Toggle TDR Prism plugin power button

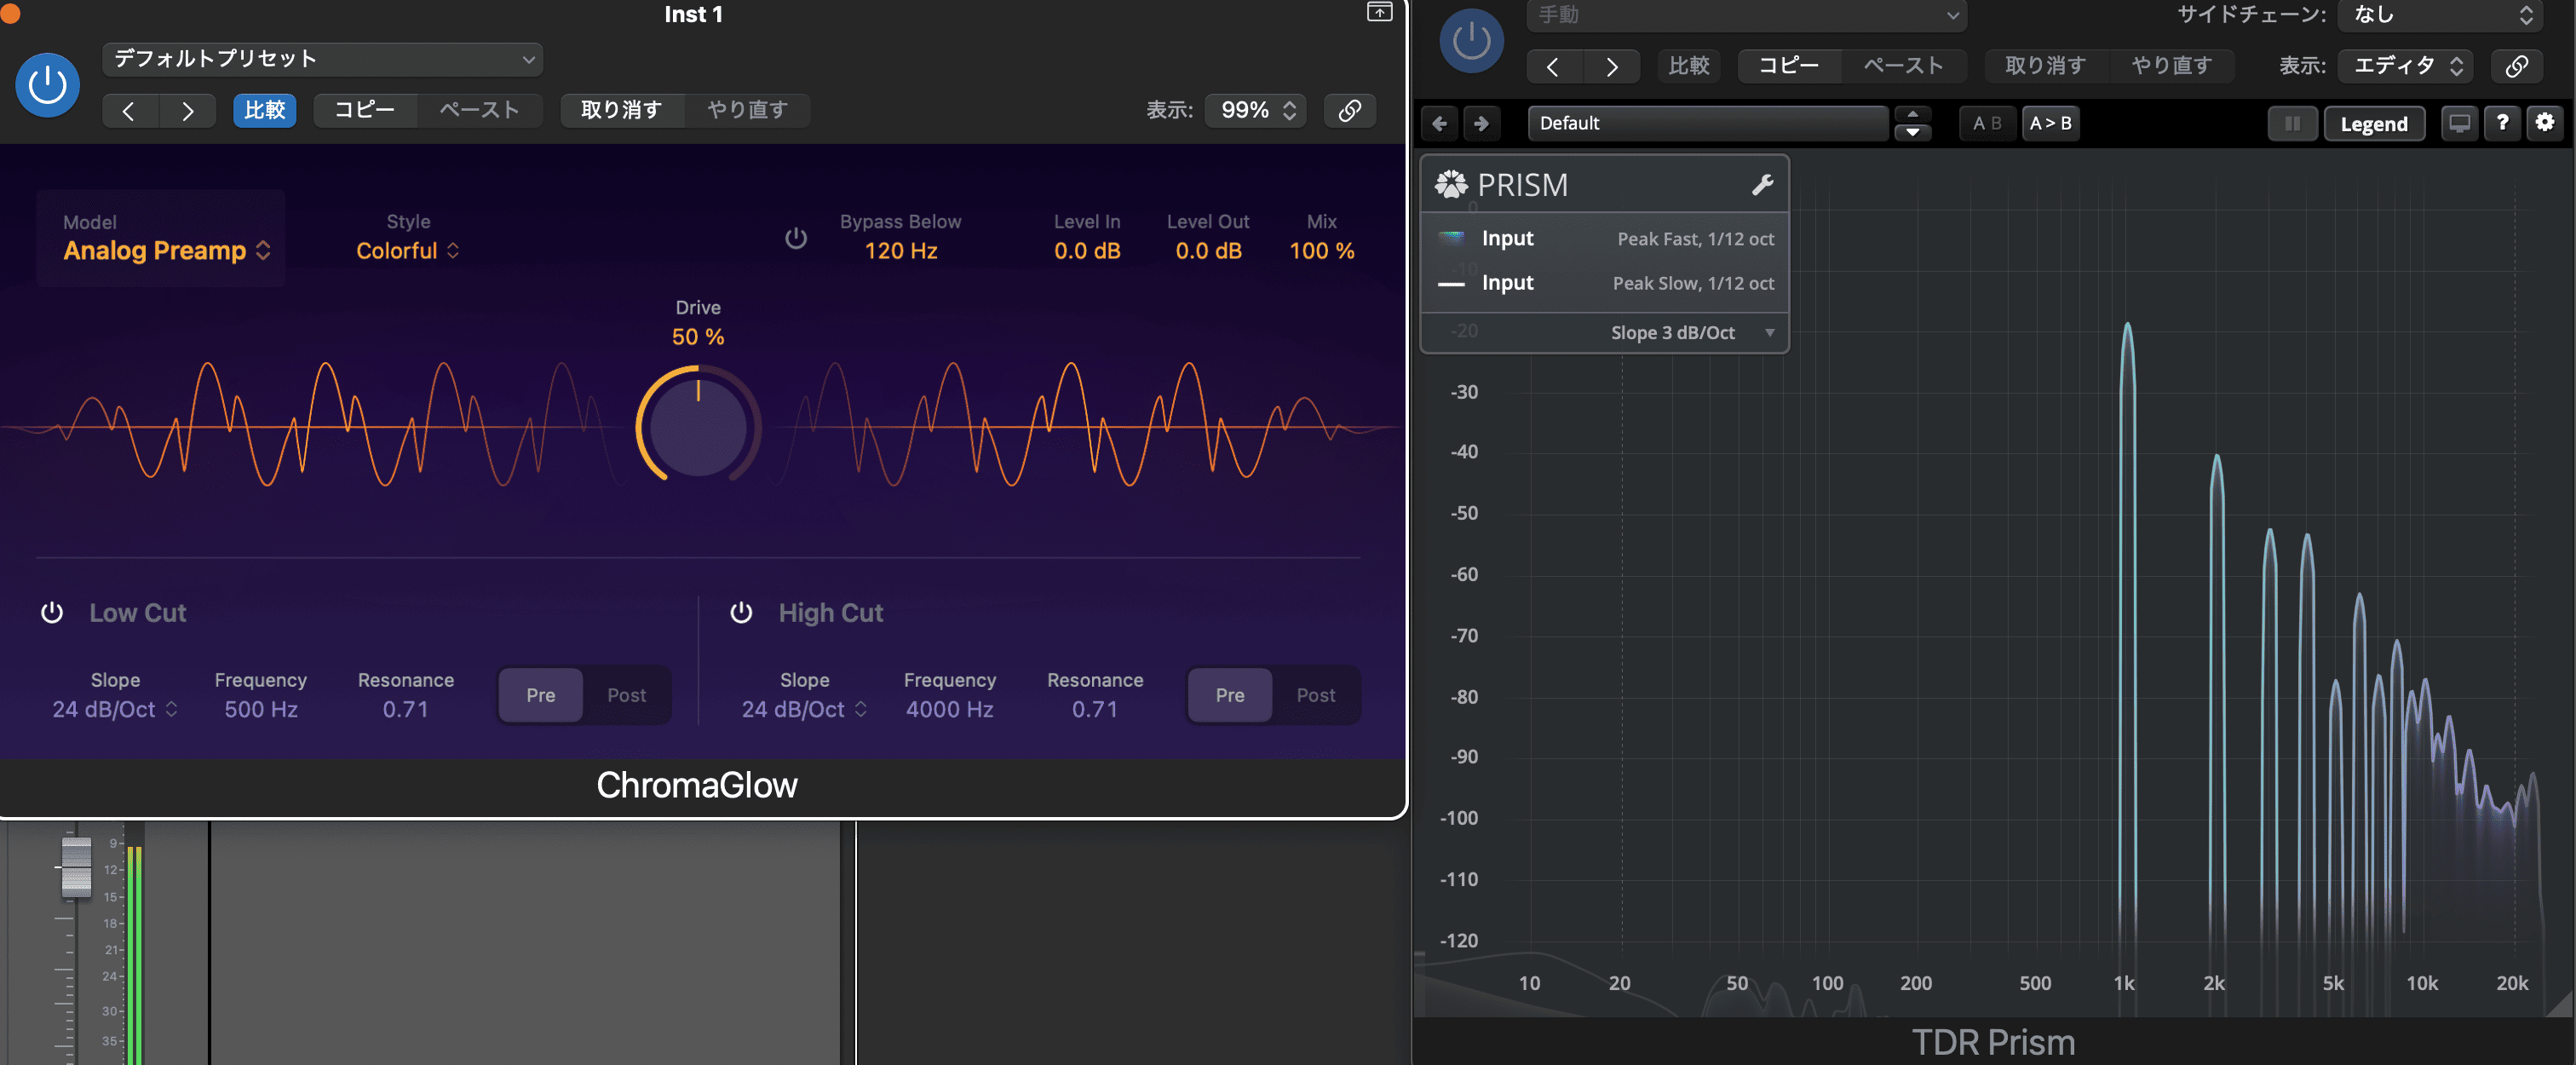click(1471, 41)
